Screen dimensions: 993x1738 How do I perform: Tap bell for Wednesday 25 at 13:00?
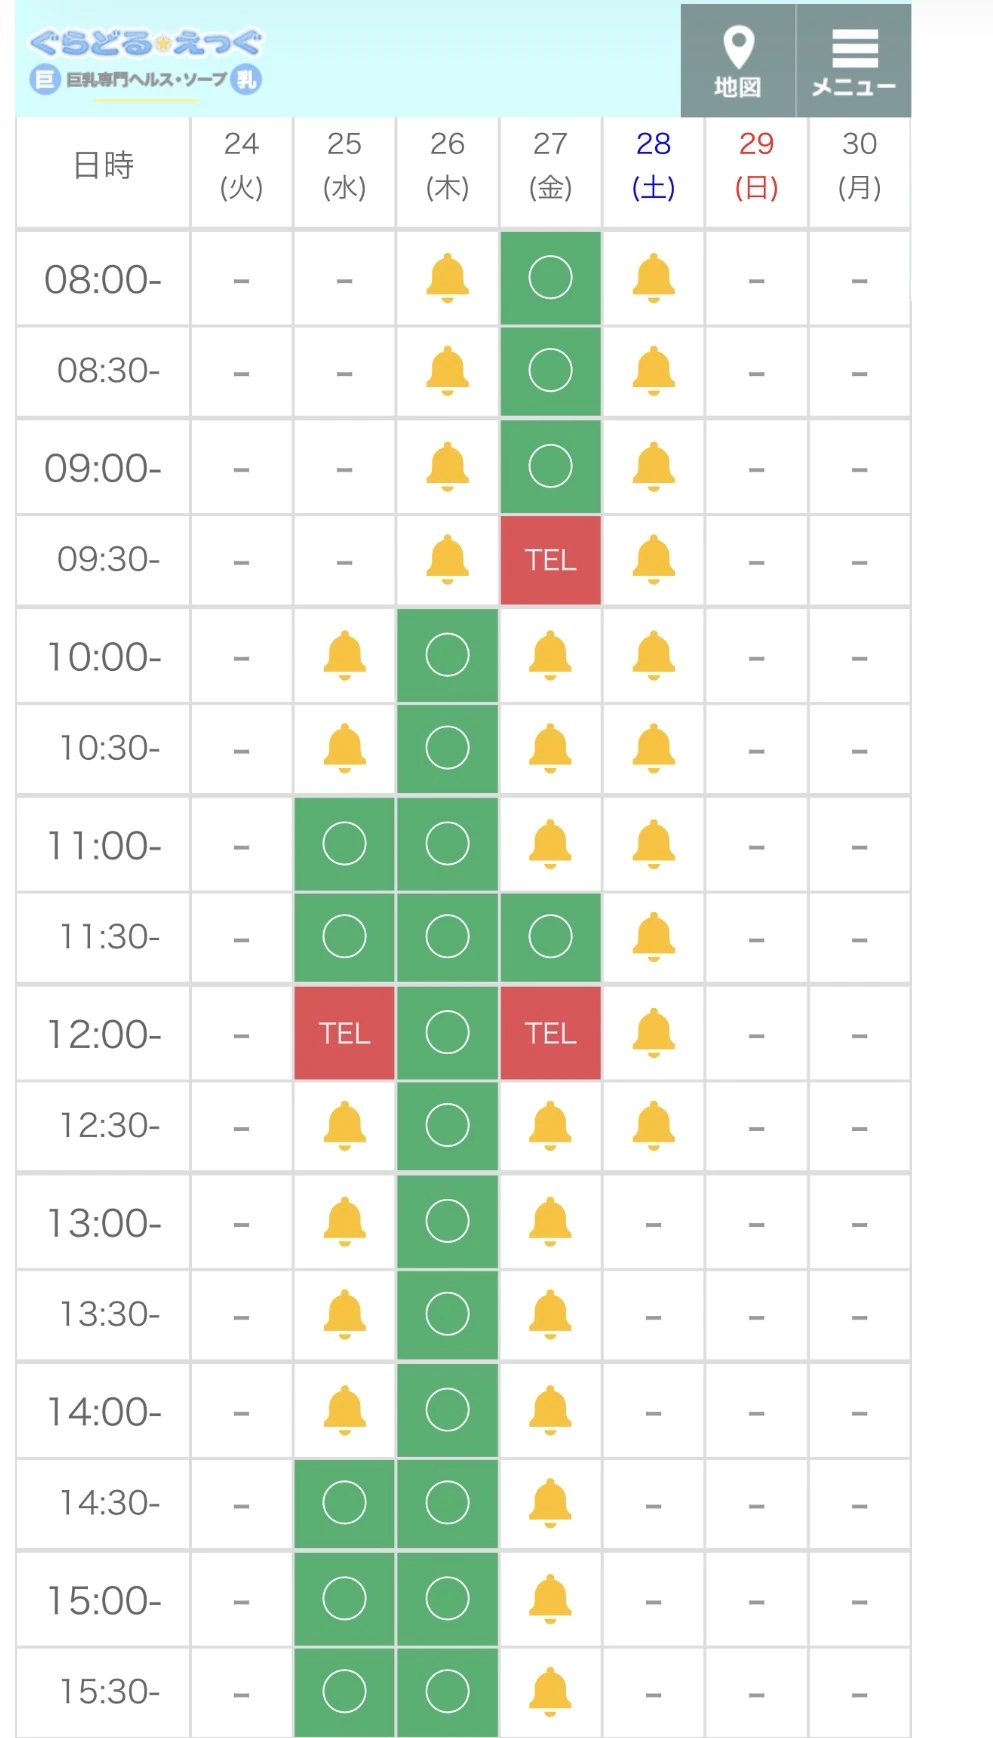(x=344, y=1221)
